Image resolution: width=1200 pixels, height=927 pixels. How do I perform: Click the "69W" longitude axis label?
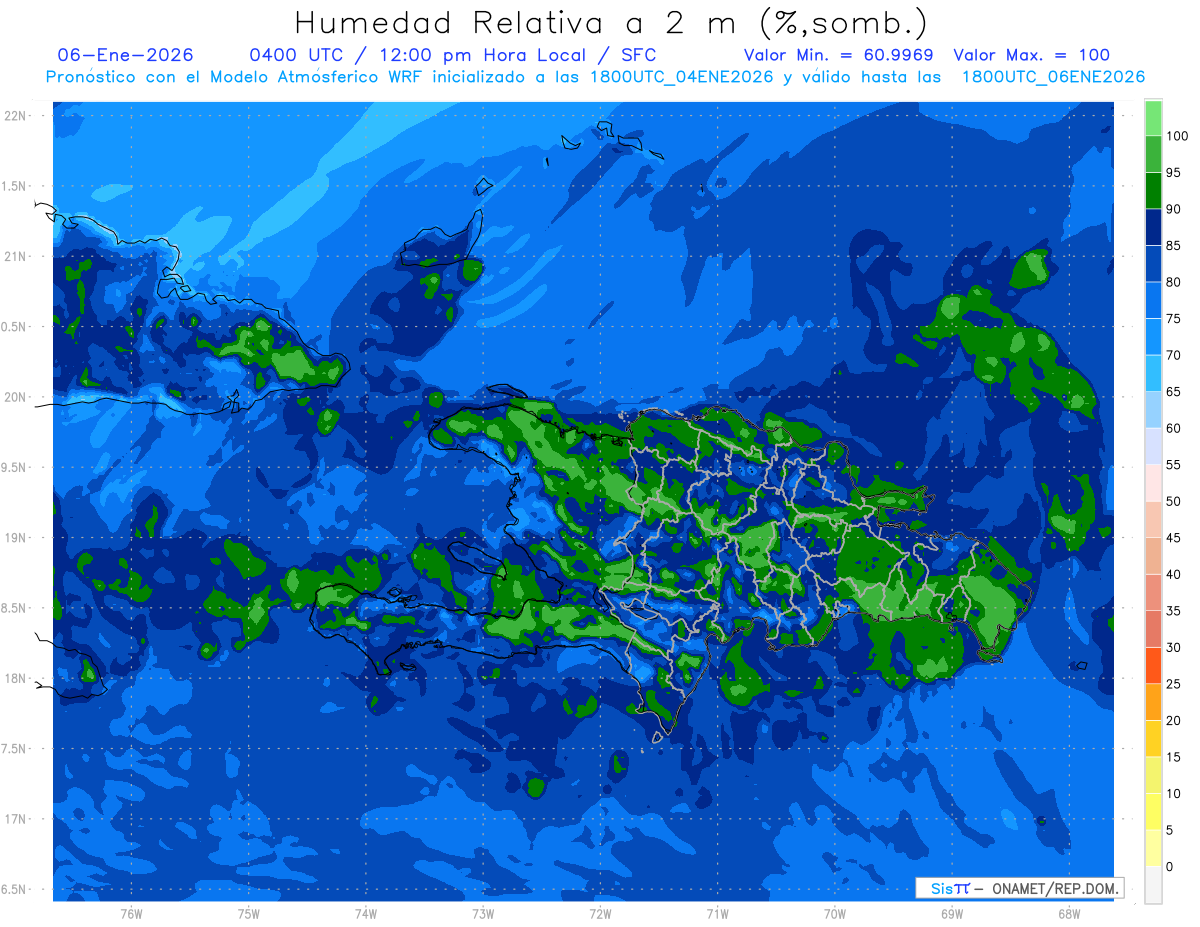click(951, 914)
